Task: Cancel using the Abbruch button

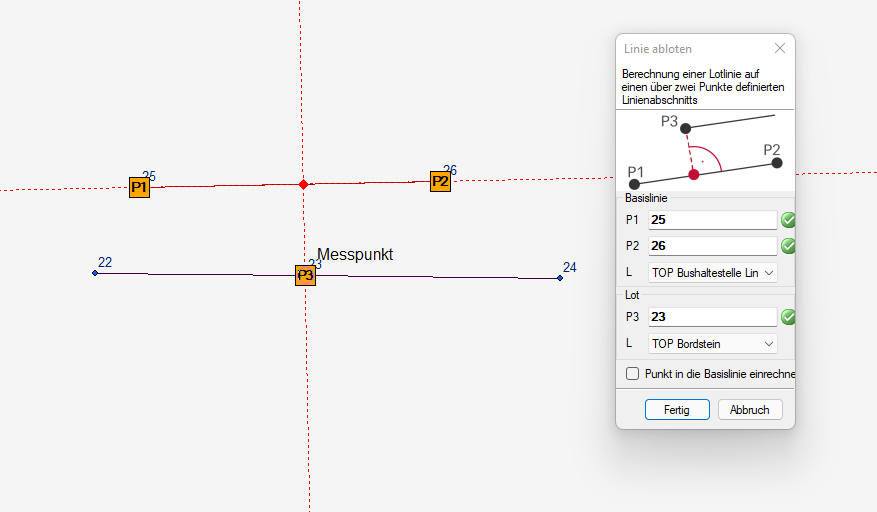Action: coord(750,410)
